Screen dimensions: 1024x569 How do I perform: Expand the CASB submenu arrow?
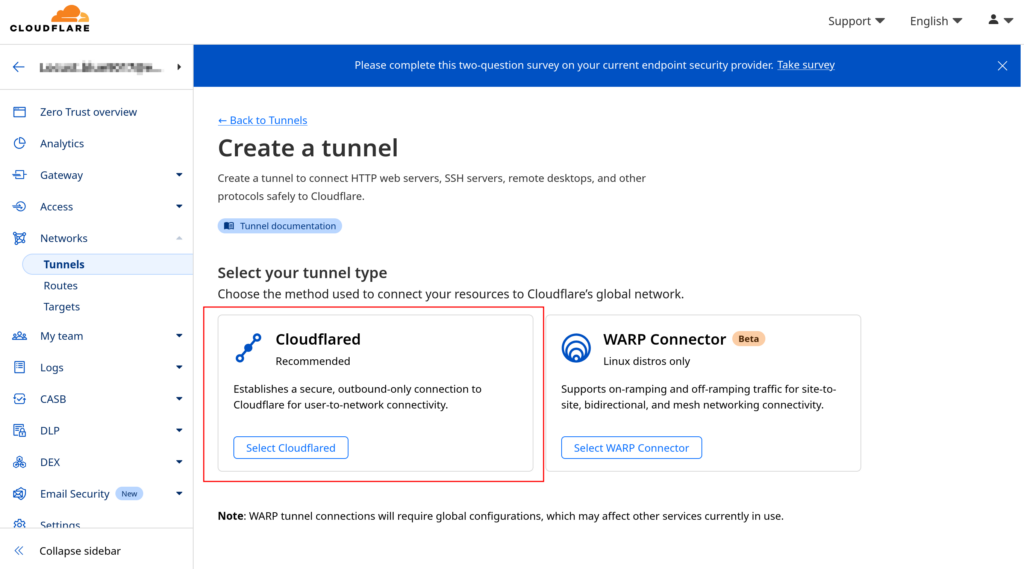point(179,398)
